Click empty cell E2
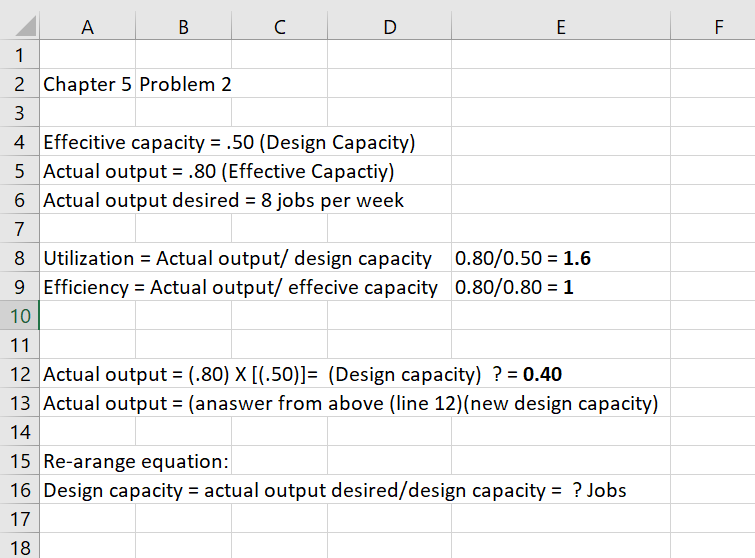 (561, 84)
